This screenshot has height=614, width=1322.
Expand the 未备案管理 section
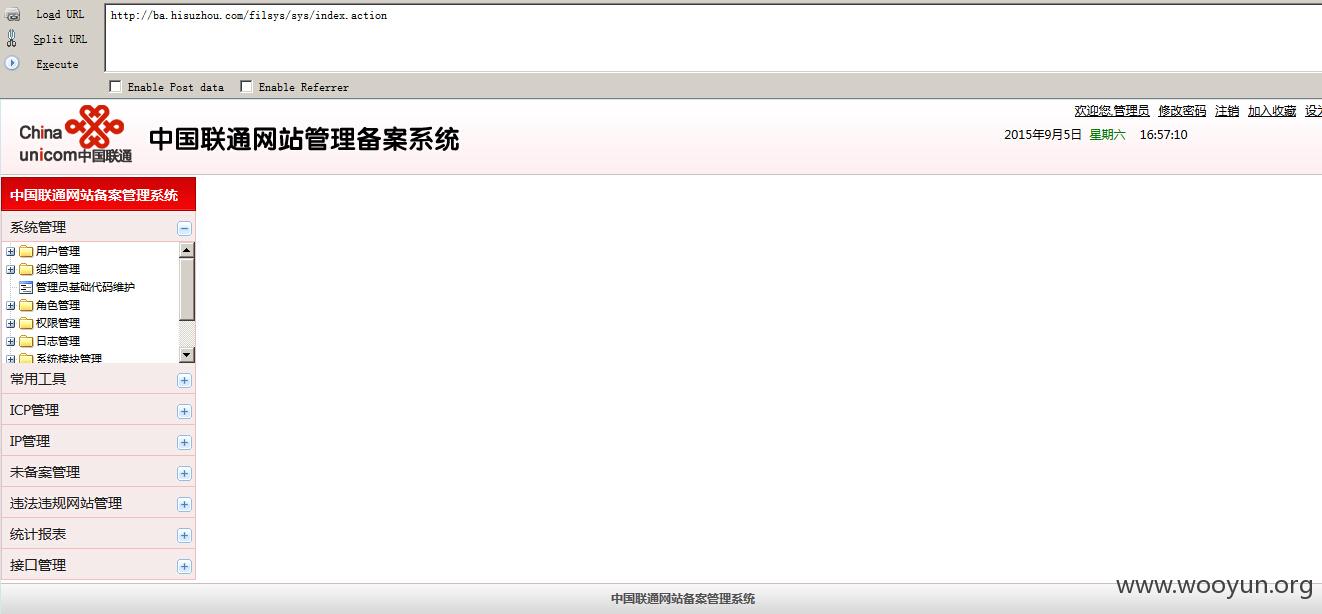pyautogui.click(x=184, y=473)
